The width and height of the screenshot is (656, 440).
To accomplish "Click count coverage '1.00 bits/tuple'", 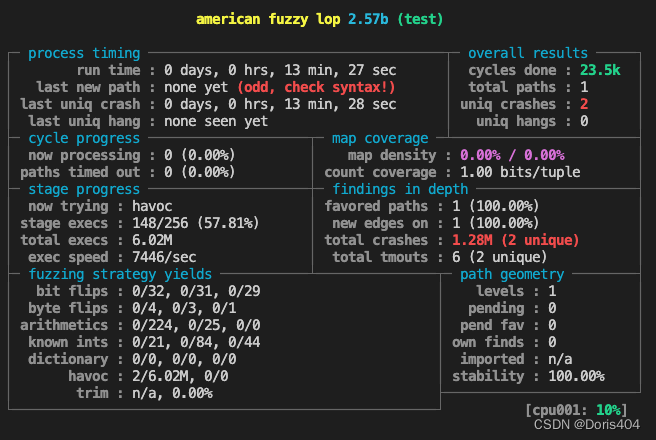I will [x=520, y=172].
